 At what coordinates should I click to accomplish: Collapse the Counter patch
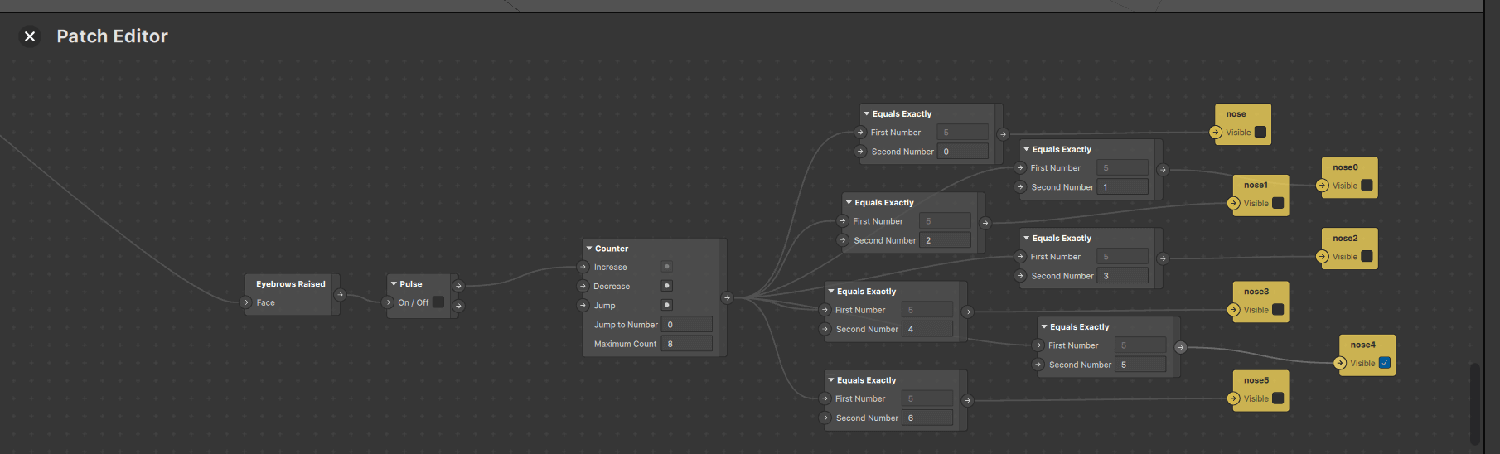tap(590, 248)
